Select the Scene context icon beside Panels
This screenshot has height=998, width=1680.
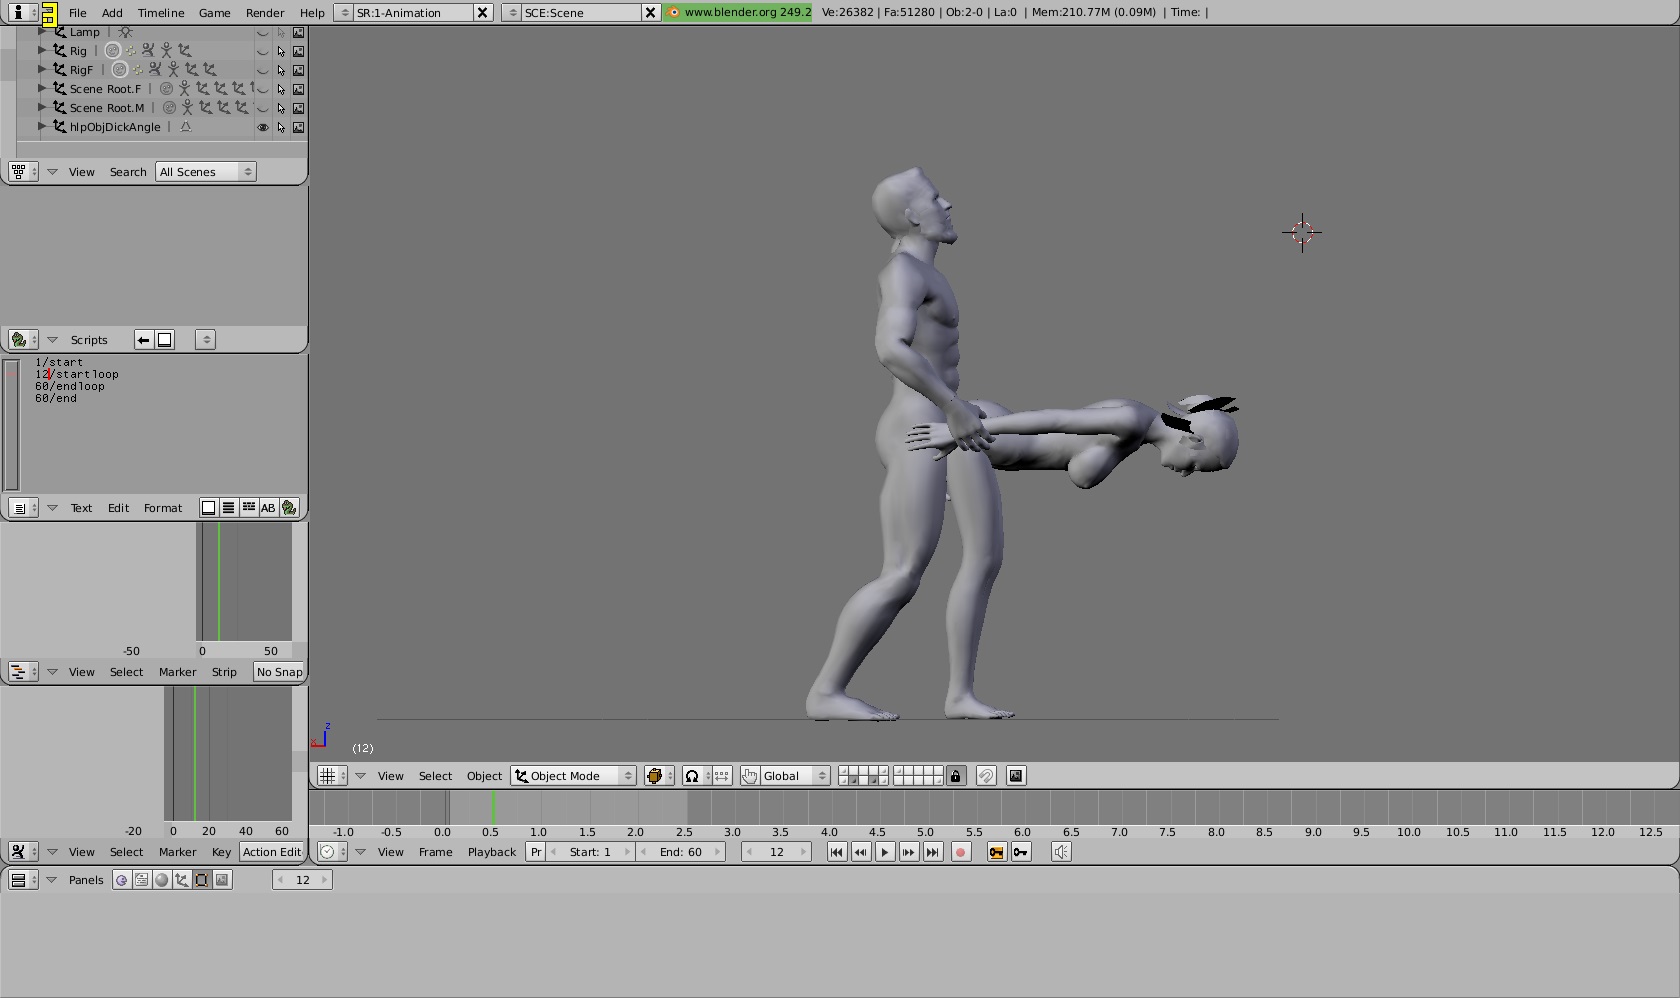(222, 880)
